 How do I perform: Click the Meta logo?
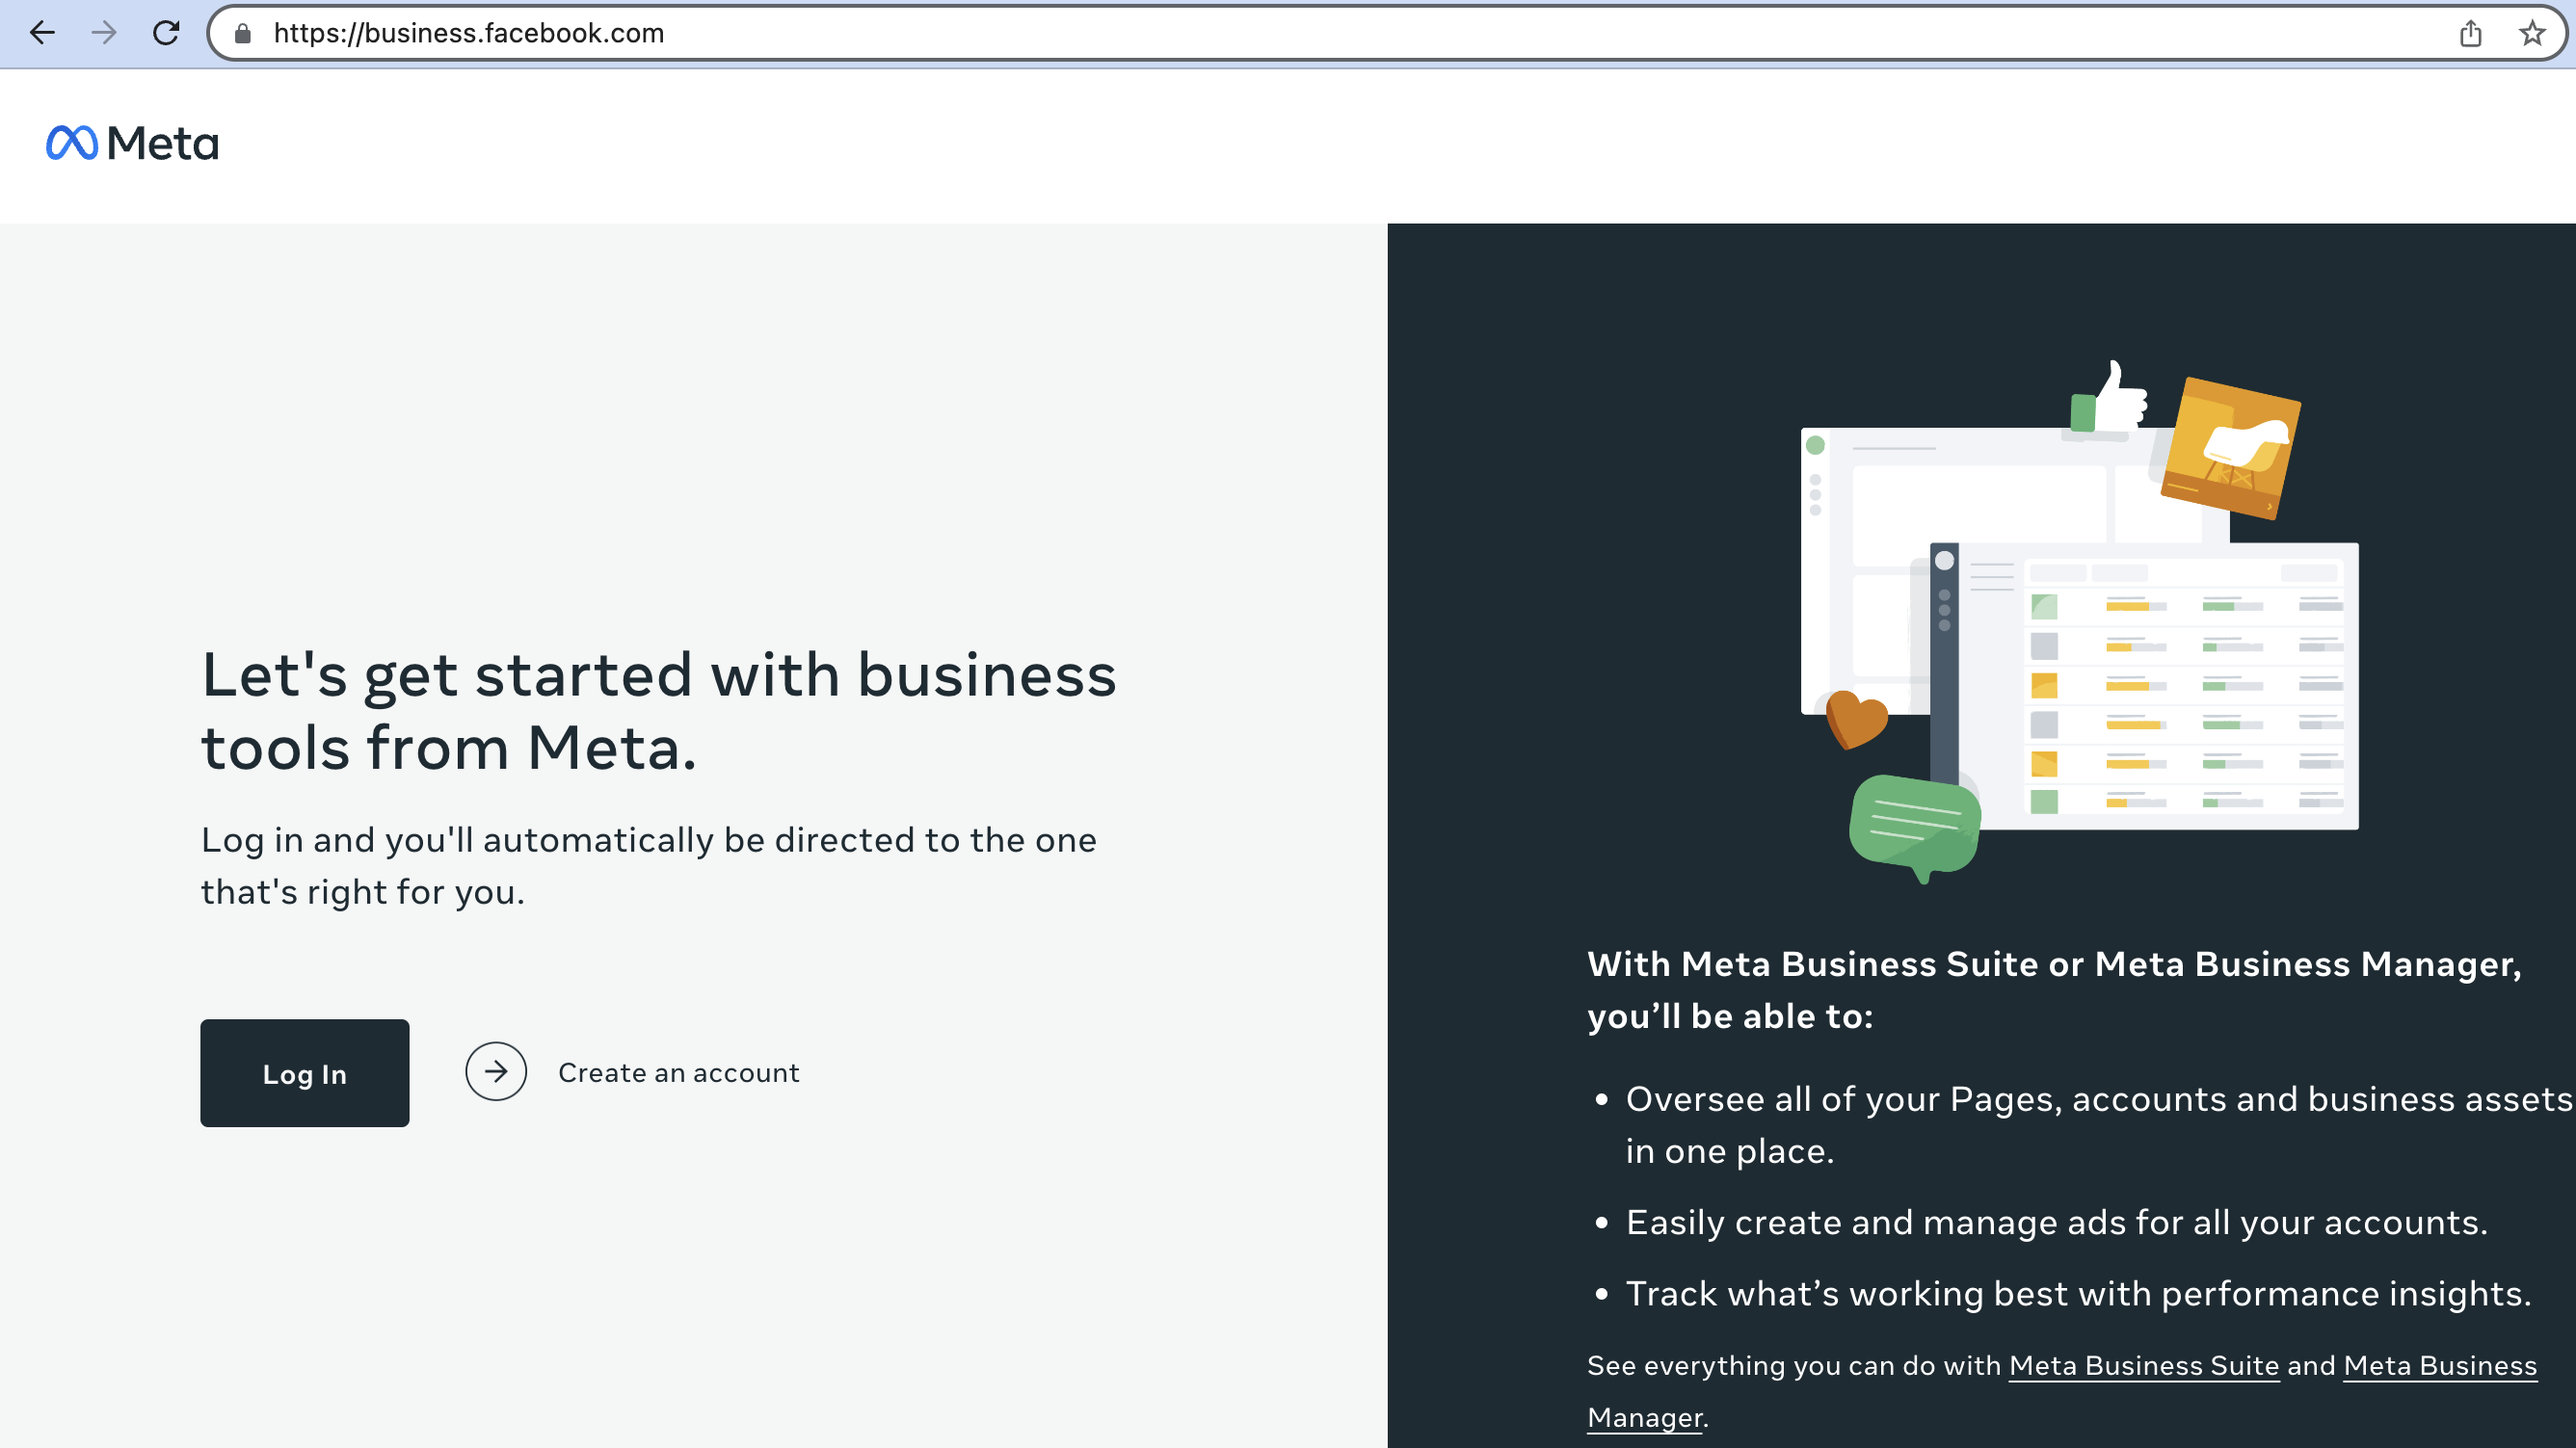pyautogui.click(x=133, y=143)
